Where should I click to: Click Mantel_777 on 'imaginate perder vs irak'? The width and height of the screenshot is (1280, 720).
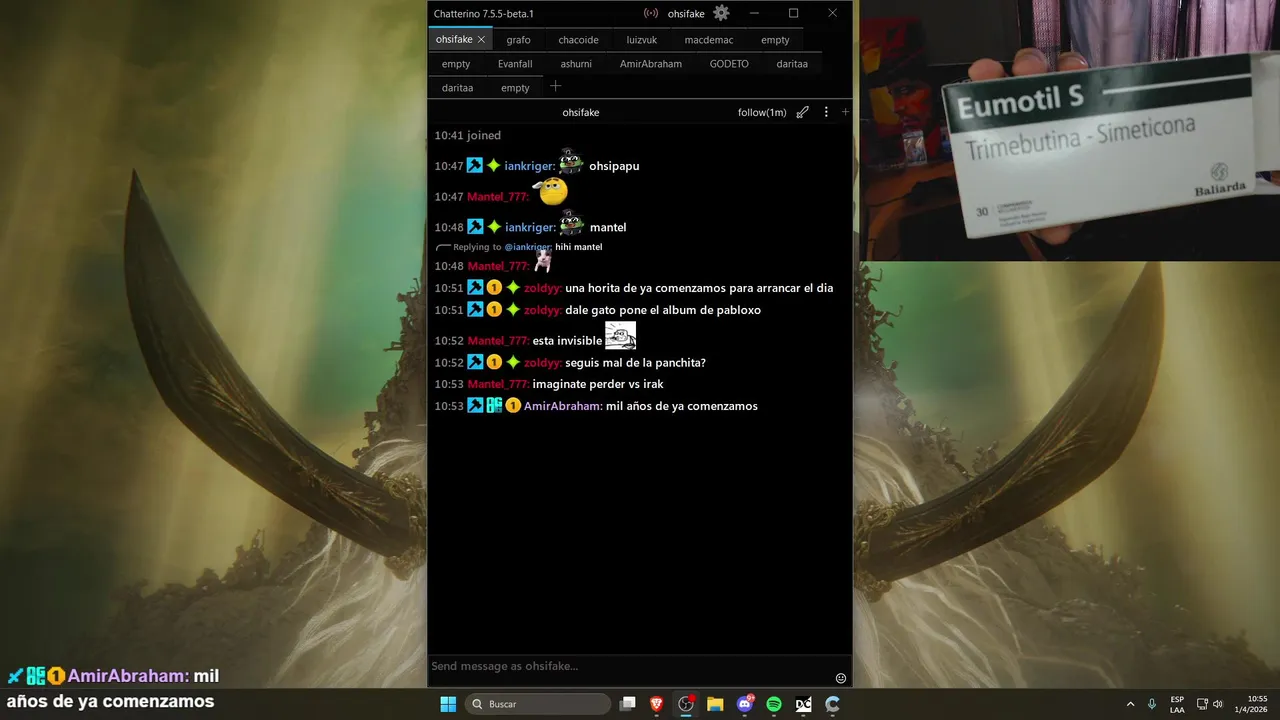(498, 384)
